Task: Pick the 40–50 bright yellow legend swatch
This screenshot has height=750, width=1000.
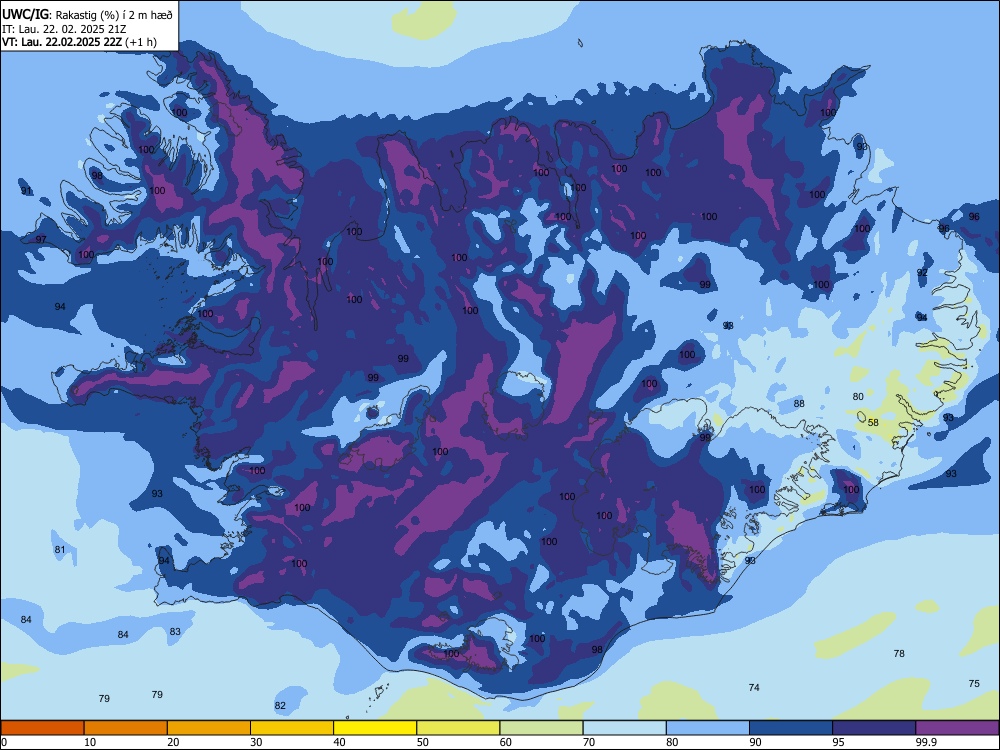Action: point(375,728)
